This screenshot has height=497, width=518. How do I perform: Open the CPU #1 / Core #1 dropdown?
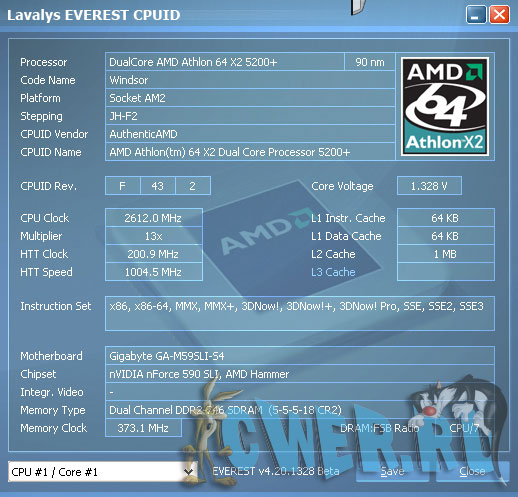tap(102, 472)
